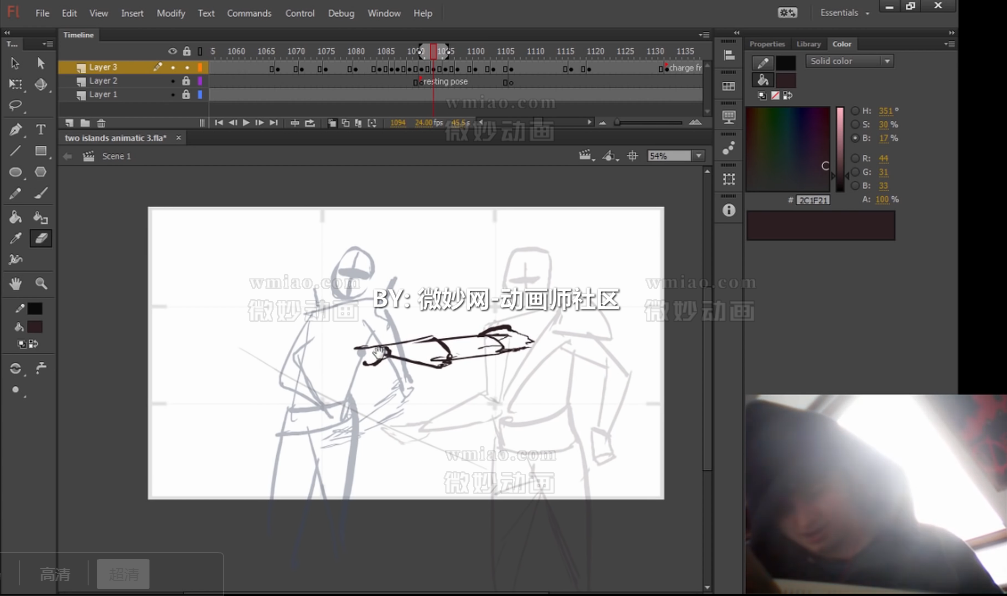Choose the Lasso tool
Viewport: 1007px width, 596px height.
(x=16, y=107)
